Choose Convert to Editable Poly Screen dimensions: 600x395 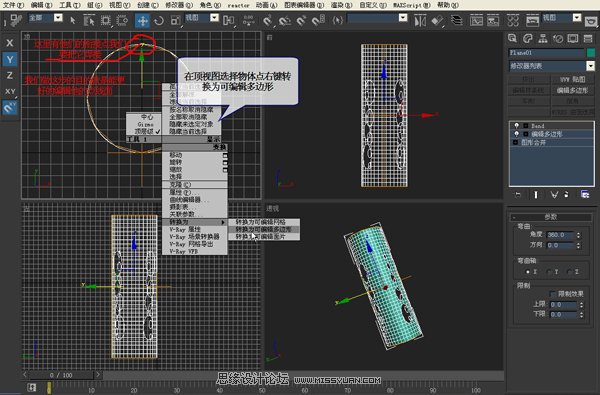tap(264, 229)
